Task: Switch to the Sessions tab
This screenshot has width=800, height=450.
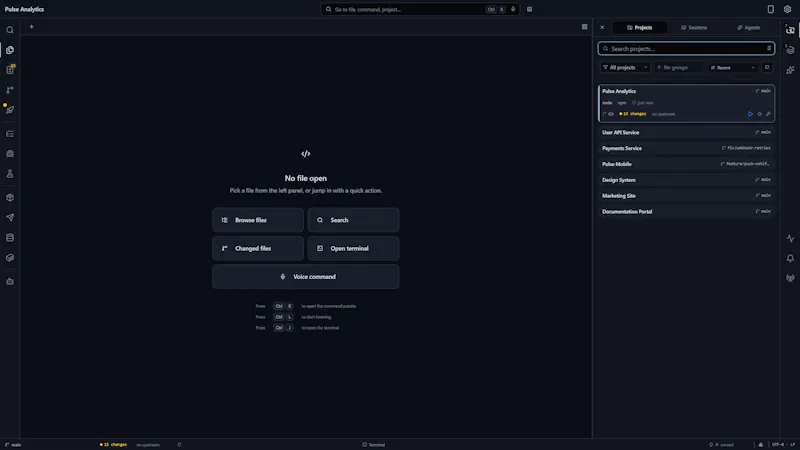Action: coord(694,28)
